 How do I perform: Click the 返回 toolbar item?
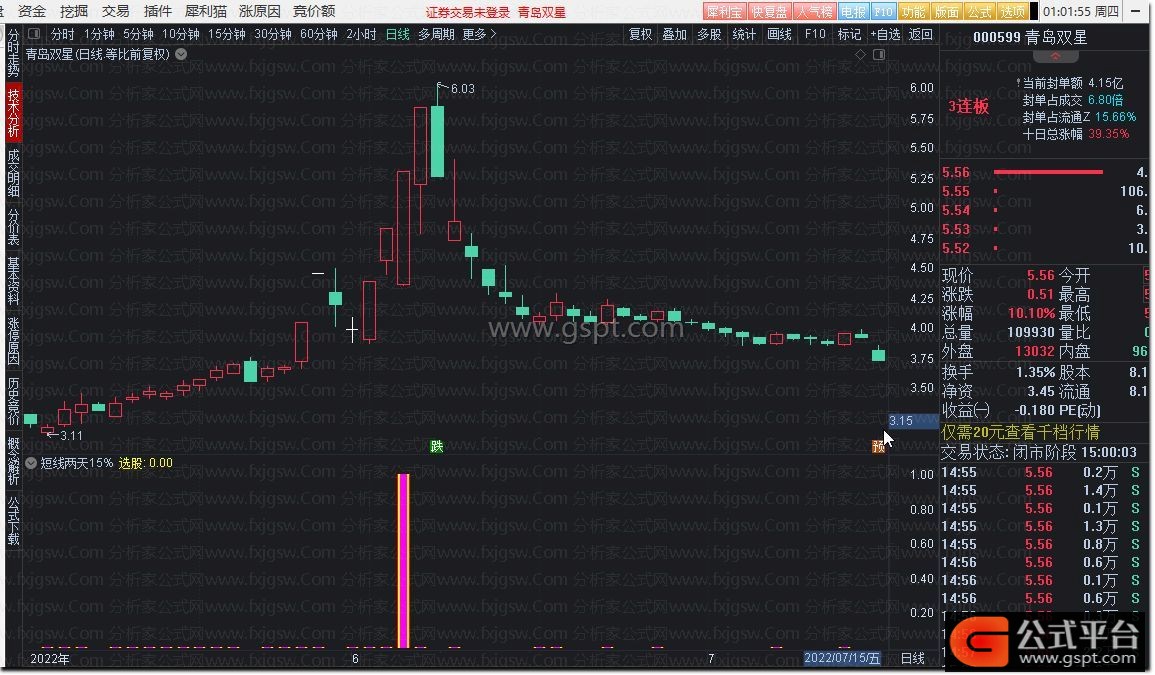click(x=921, y=34)
